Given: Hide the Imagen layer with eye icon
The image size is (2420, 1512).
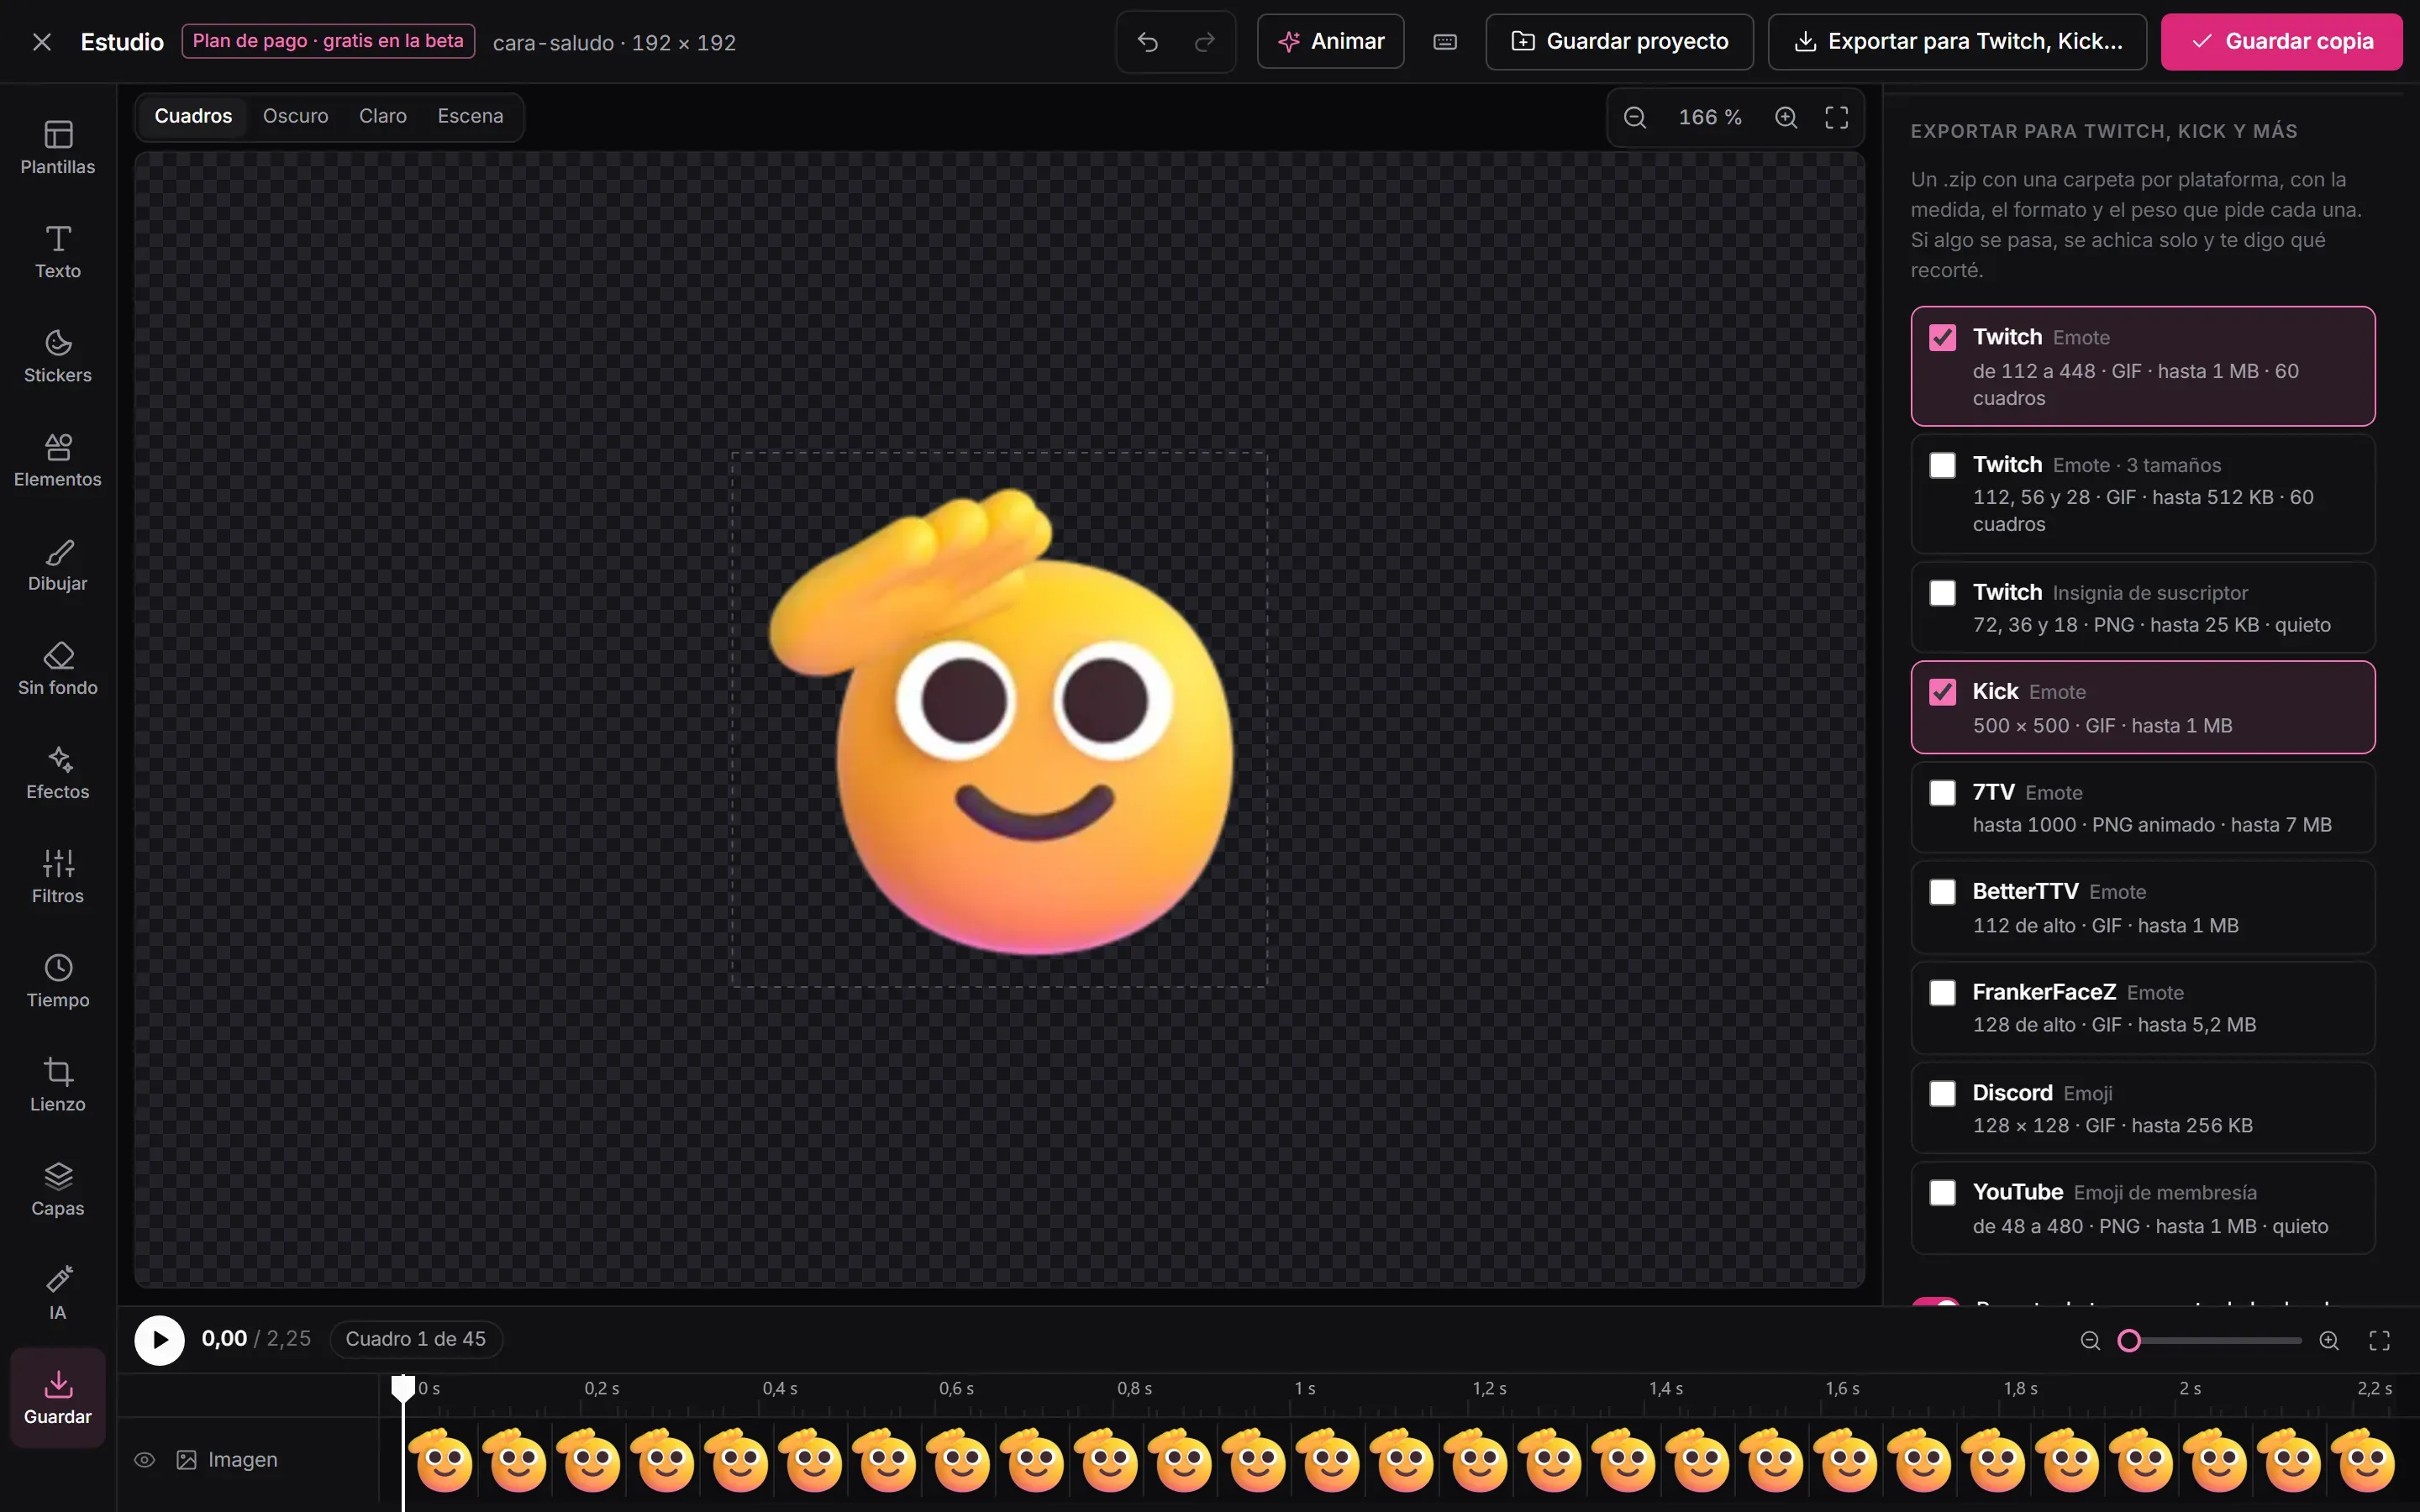Looking at the screenshot, I should 145,1460.
